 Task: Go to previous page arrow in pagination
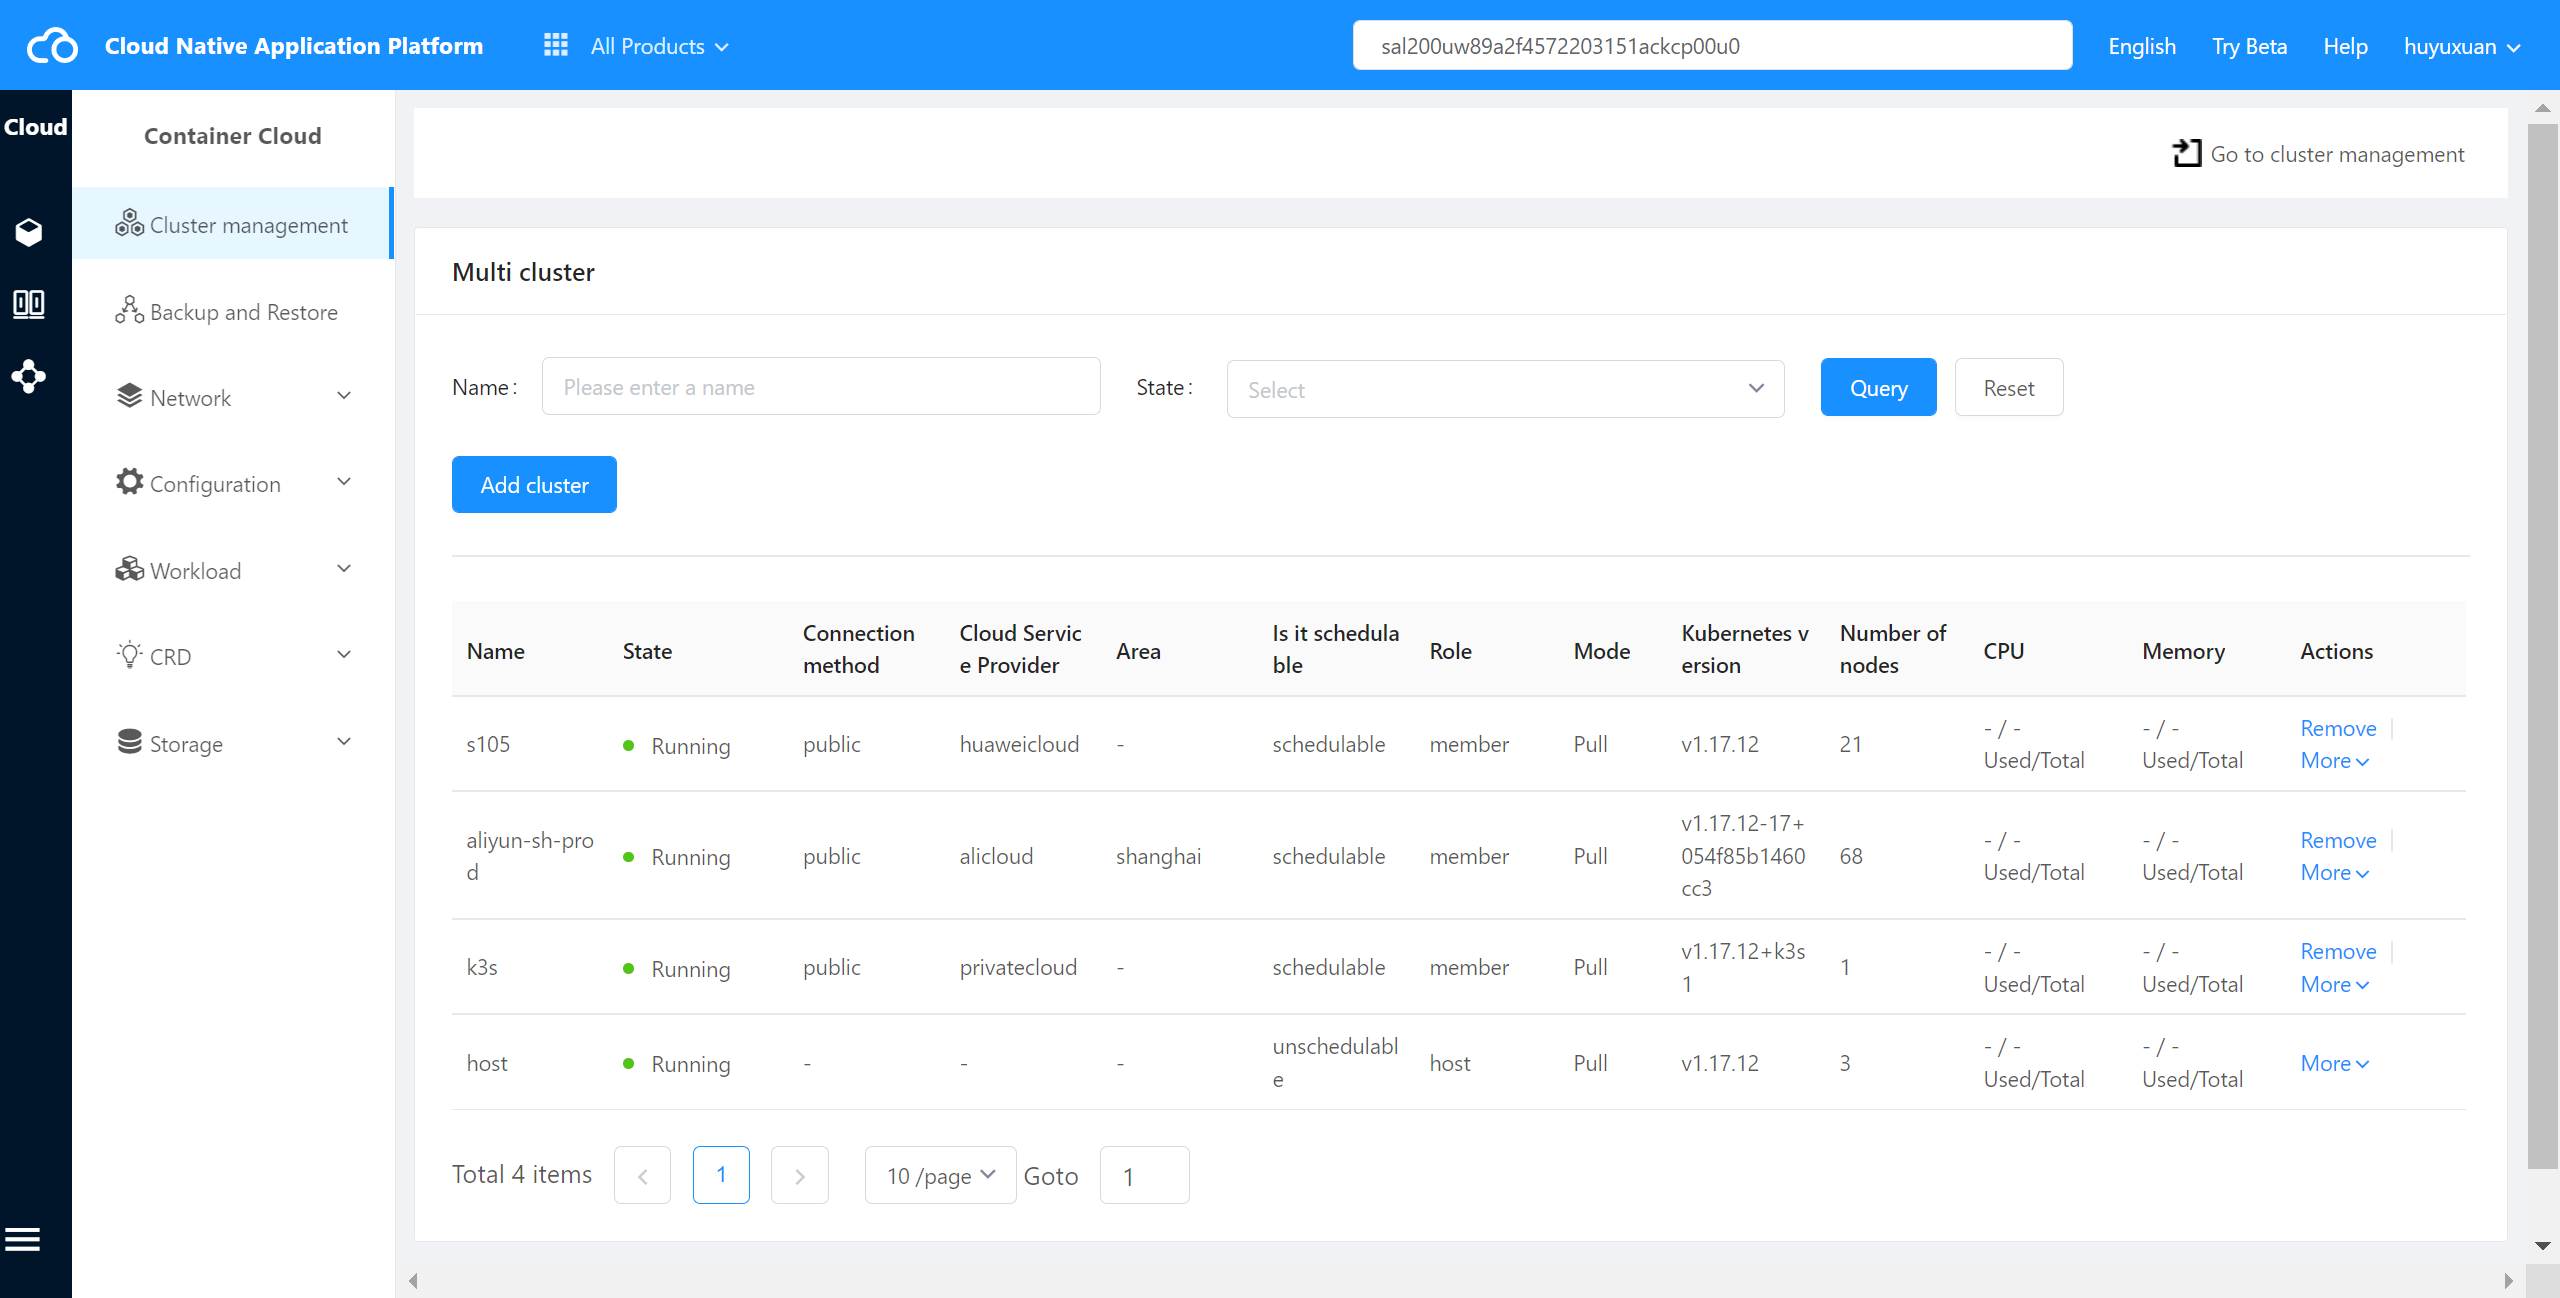click(642, 1175)
